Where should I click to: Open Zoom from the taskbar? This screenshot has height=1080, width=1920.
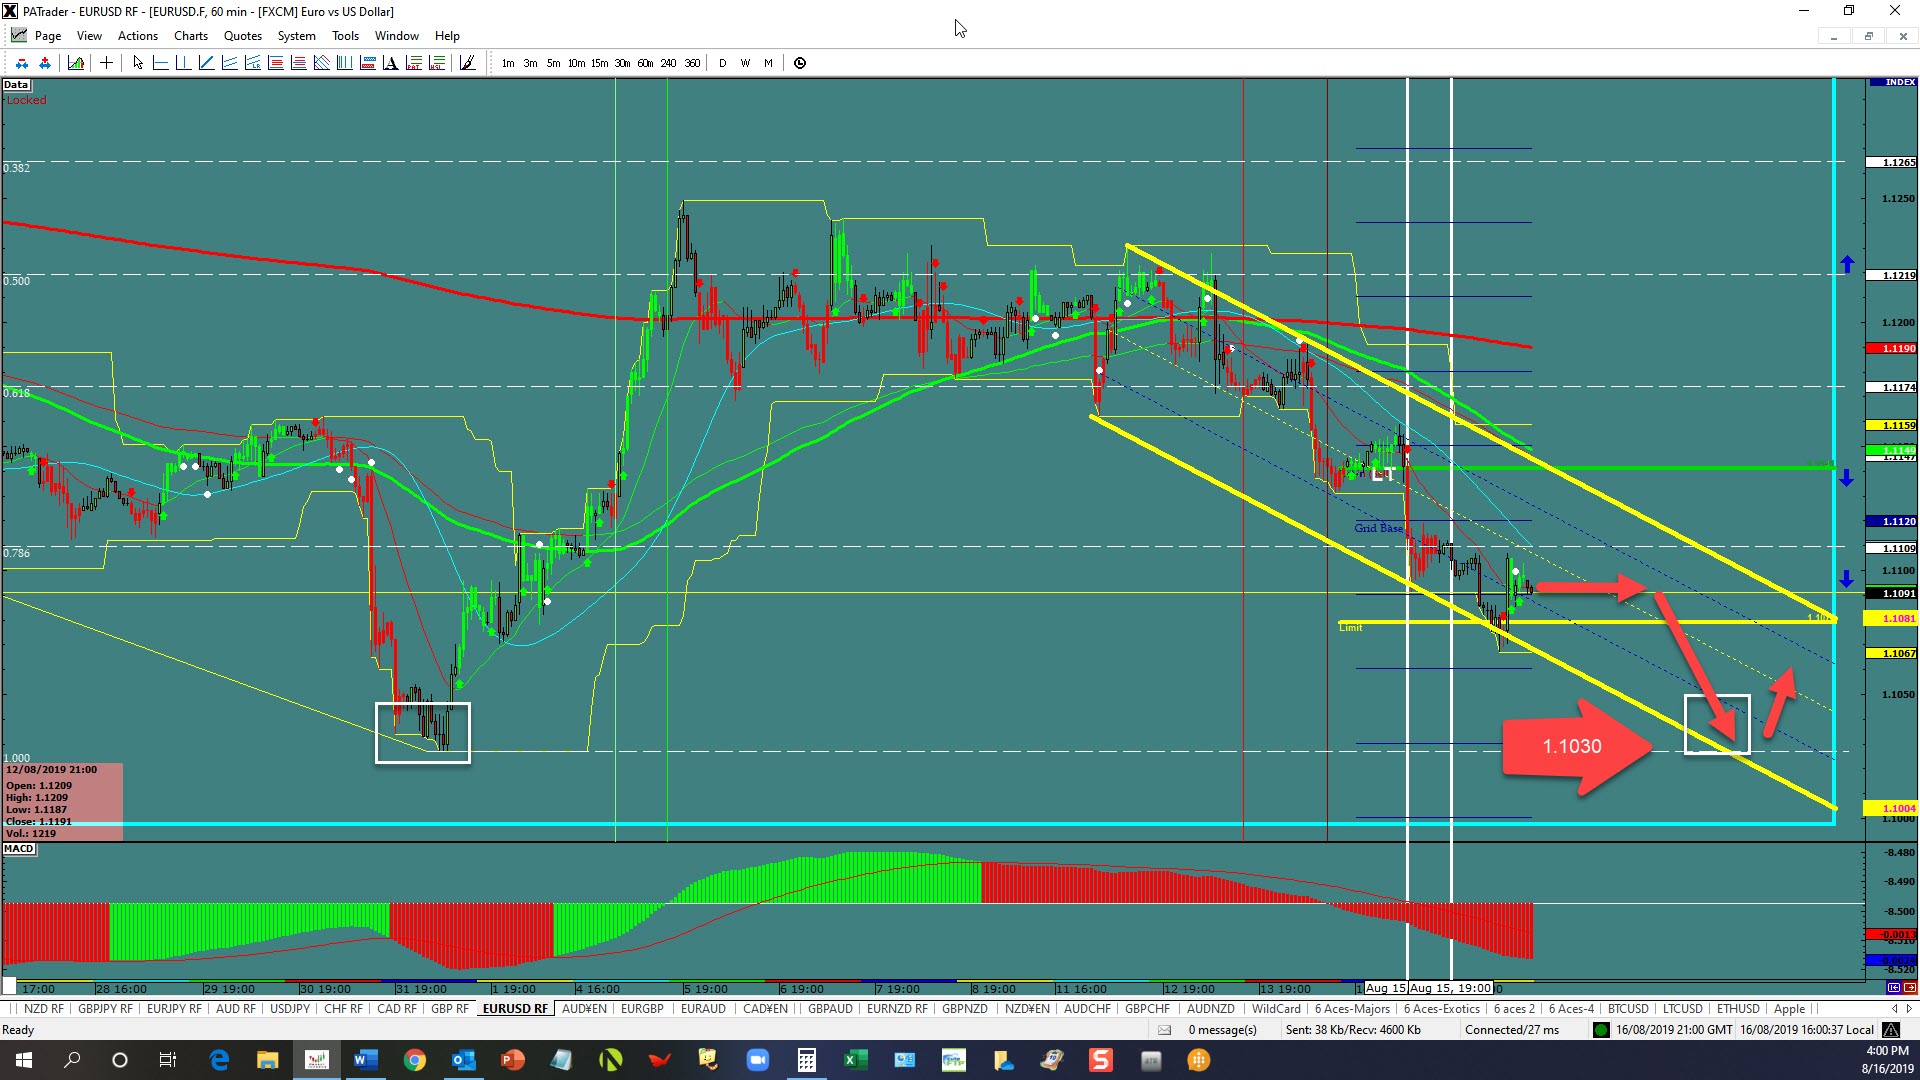point(757,1060)
